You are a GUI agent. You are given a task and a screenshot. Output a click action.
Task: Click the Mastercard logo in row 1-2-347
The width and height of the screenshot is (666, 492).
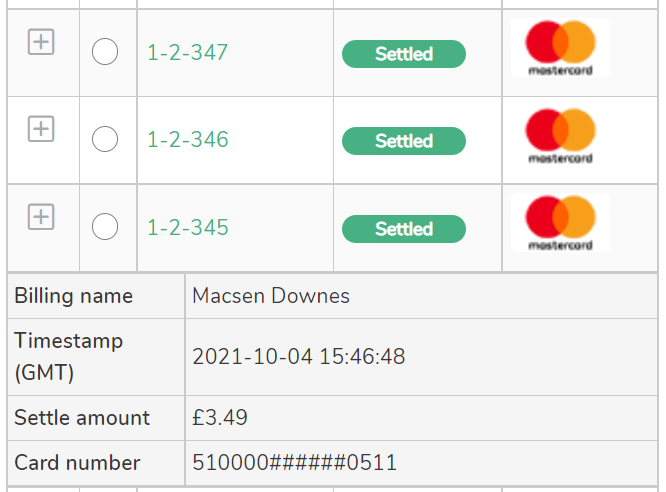(560, 48)
